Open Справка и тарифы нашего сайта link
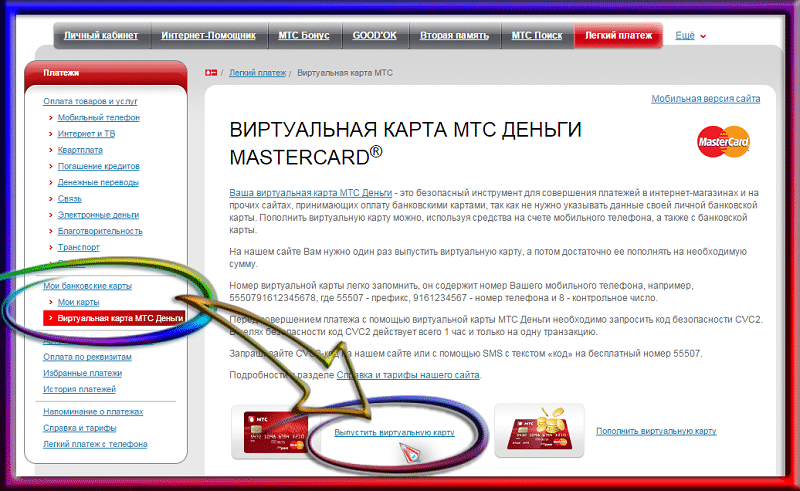 (x=408, y=375)
